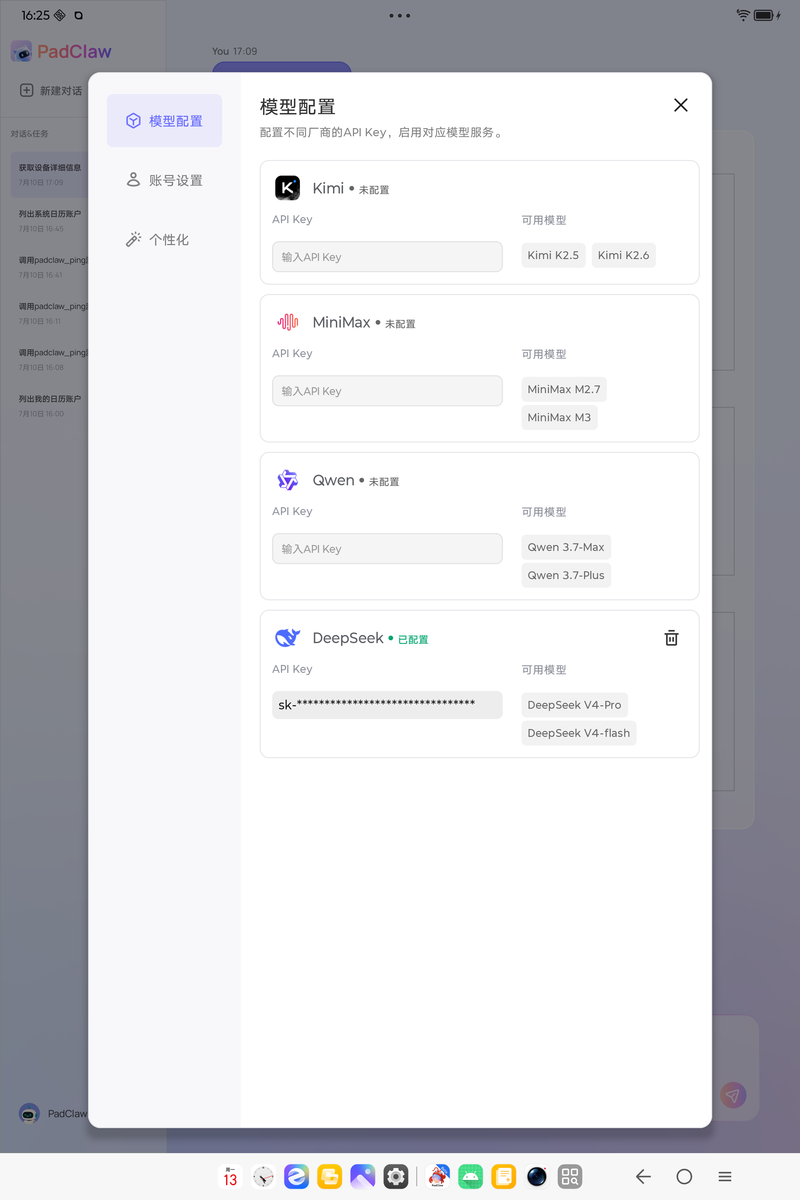Tap the three-dot handle at screen top

(400, 15)
